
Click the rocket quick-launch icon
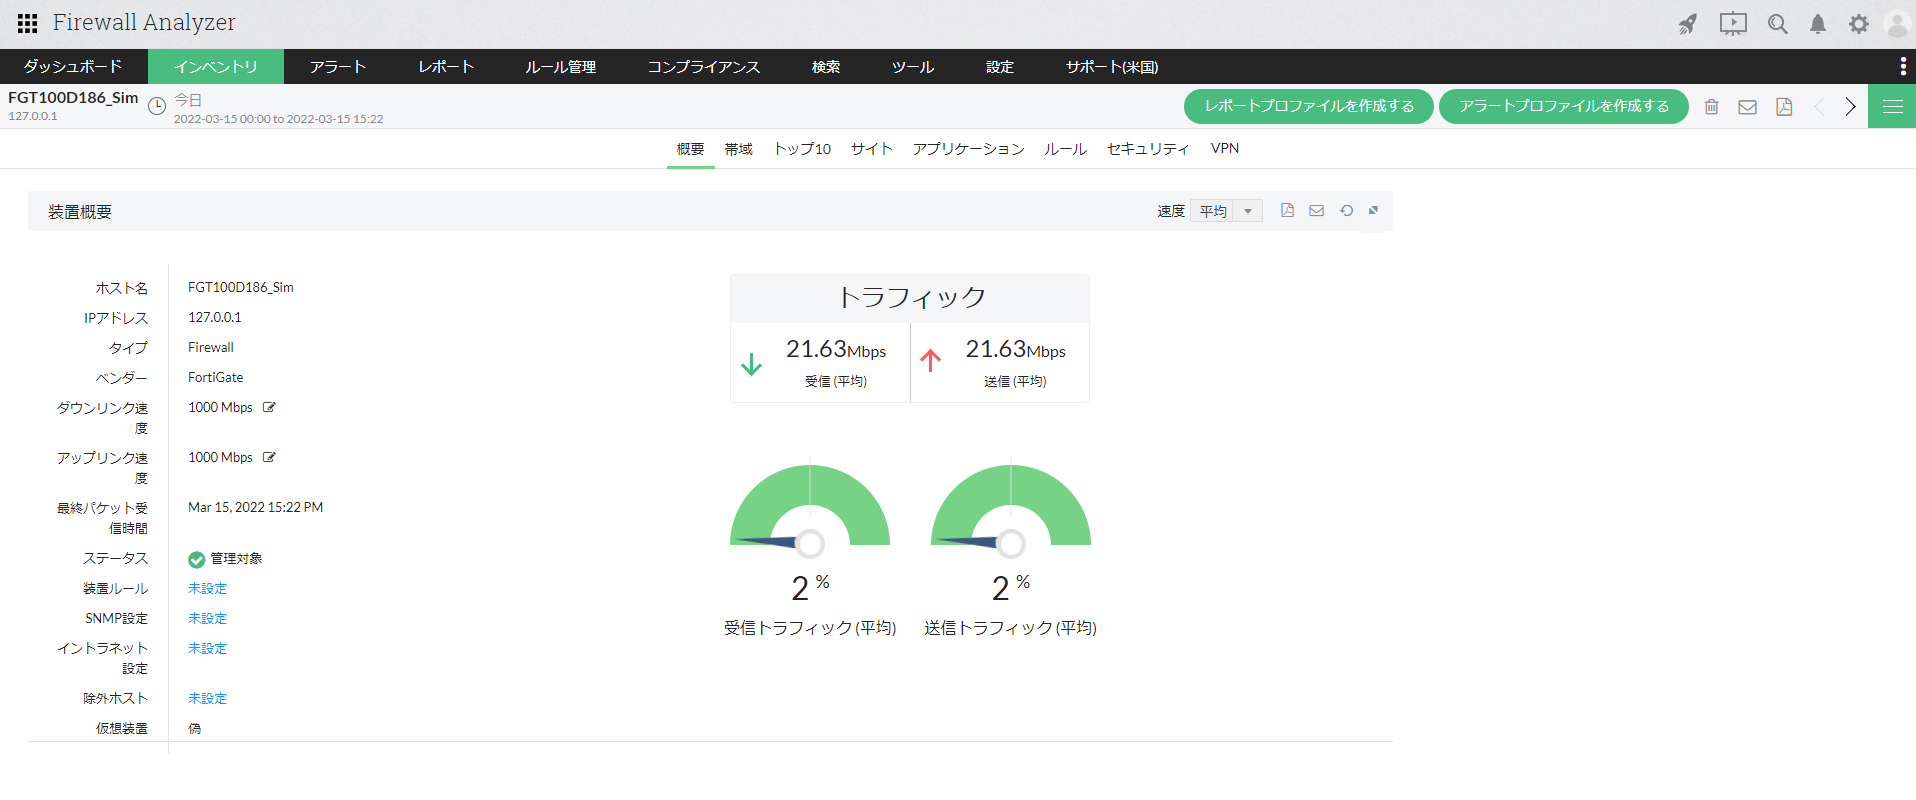coord(1688,24)
